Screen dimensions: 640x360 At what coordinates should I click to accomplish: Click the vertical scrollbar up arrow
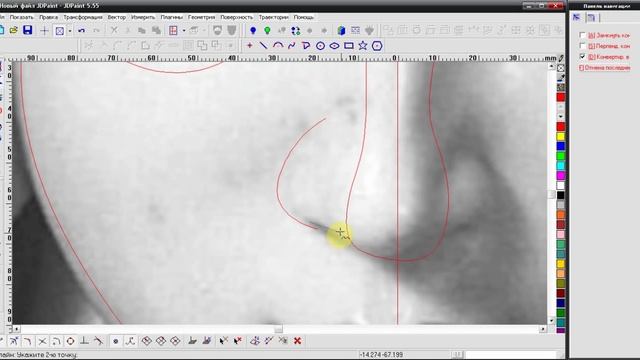click(x=551, y=66)
